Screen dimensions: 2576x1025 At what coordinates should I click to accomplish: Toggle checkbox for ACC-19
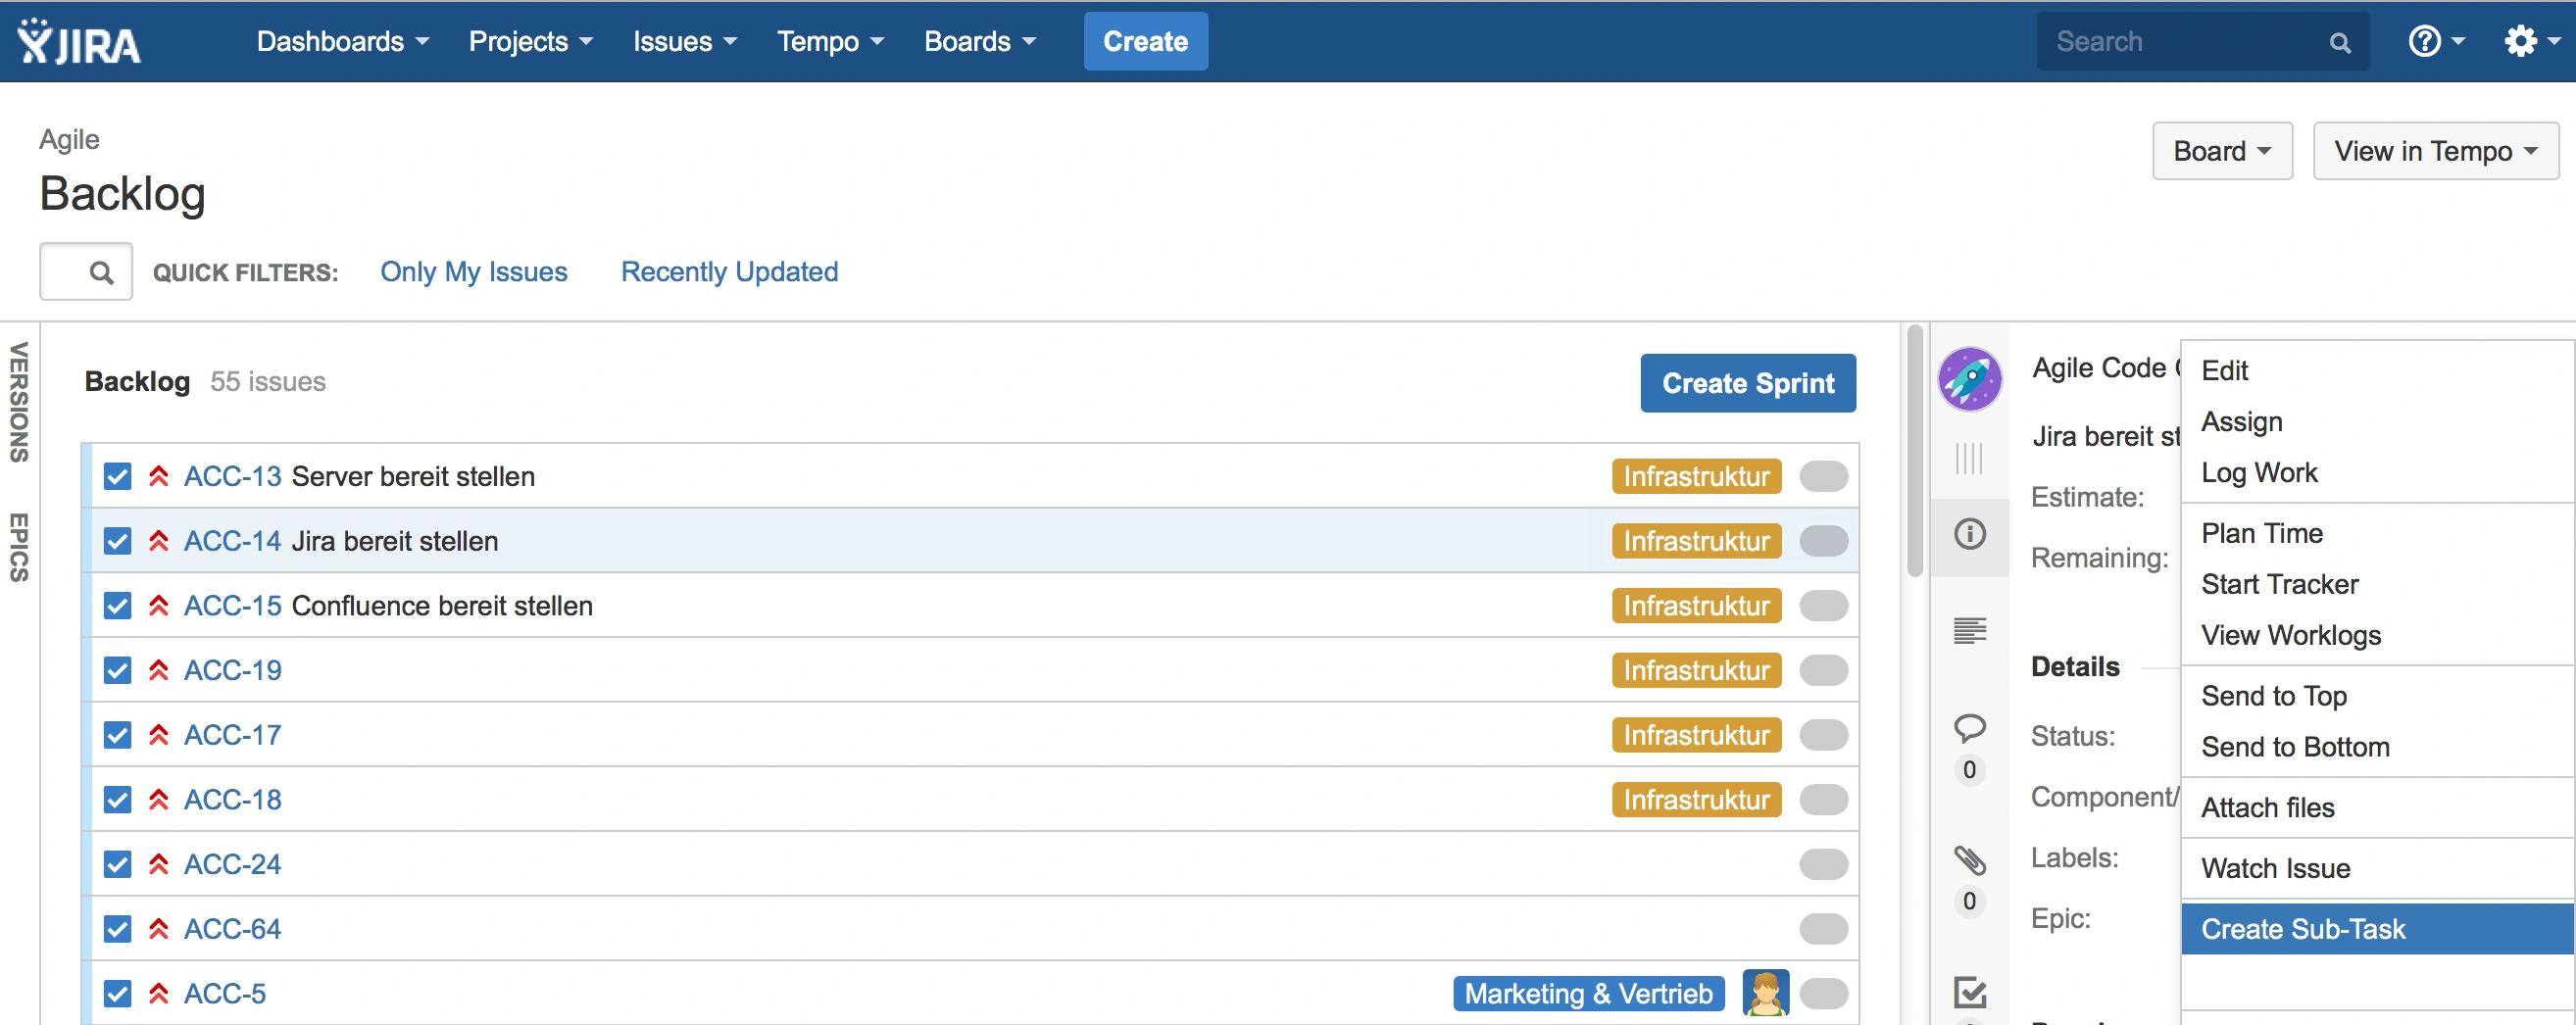coord(117,670)
